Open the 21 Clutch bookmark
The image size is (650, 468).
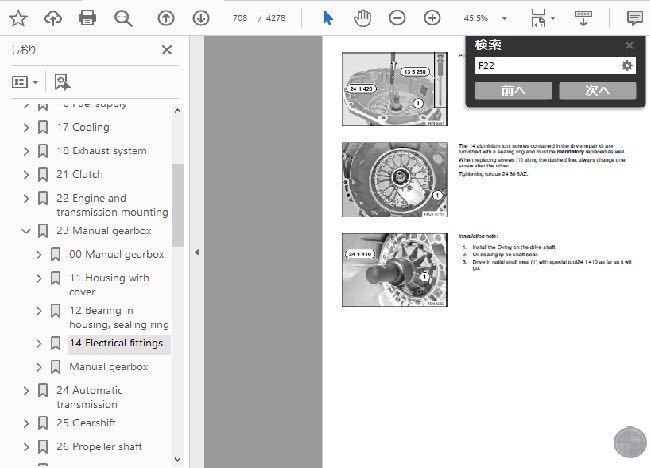click(x=79, y=175)
